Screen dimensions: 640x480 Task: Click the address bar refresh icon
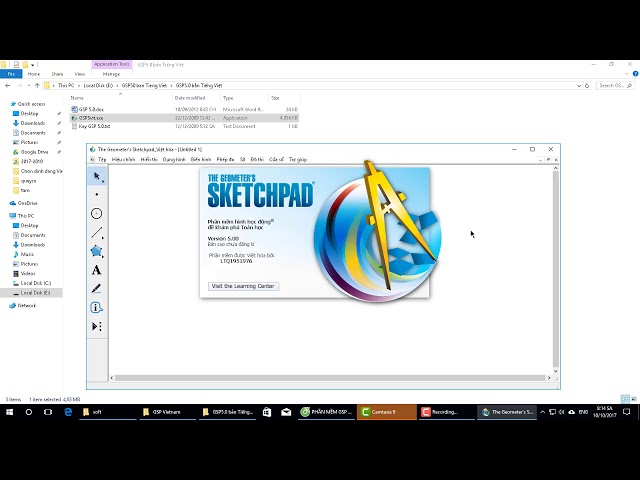click(x=587, y=86)
